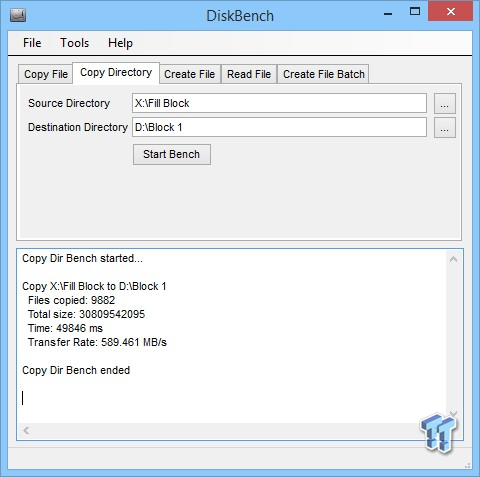Switch to the Copy File tab
This screenshot has height=477, width=480.
pyautogui.click(x=46, y=74)
